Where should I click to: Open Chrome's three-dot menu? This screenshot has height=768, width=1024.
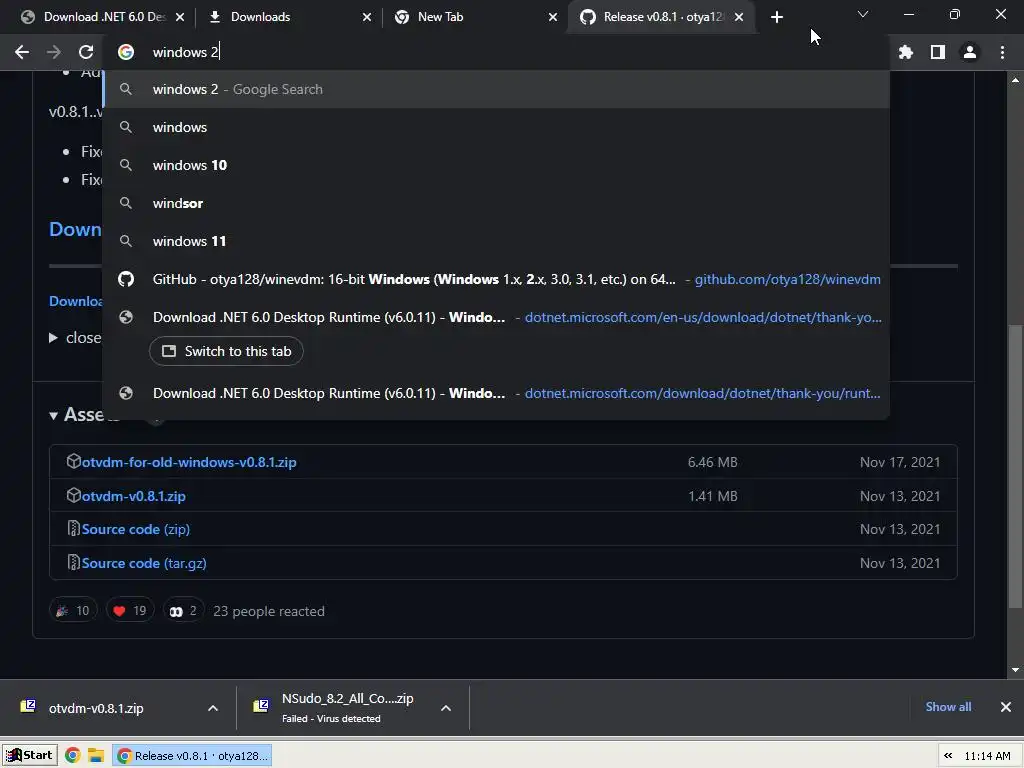tap(1002, 52)
